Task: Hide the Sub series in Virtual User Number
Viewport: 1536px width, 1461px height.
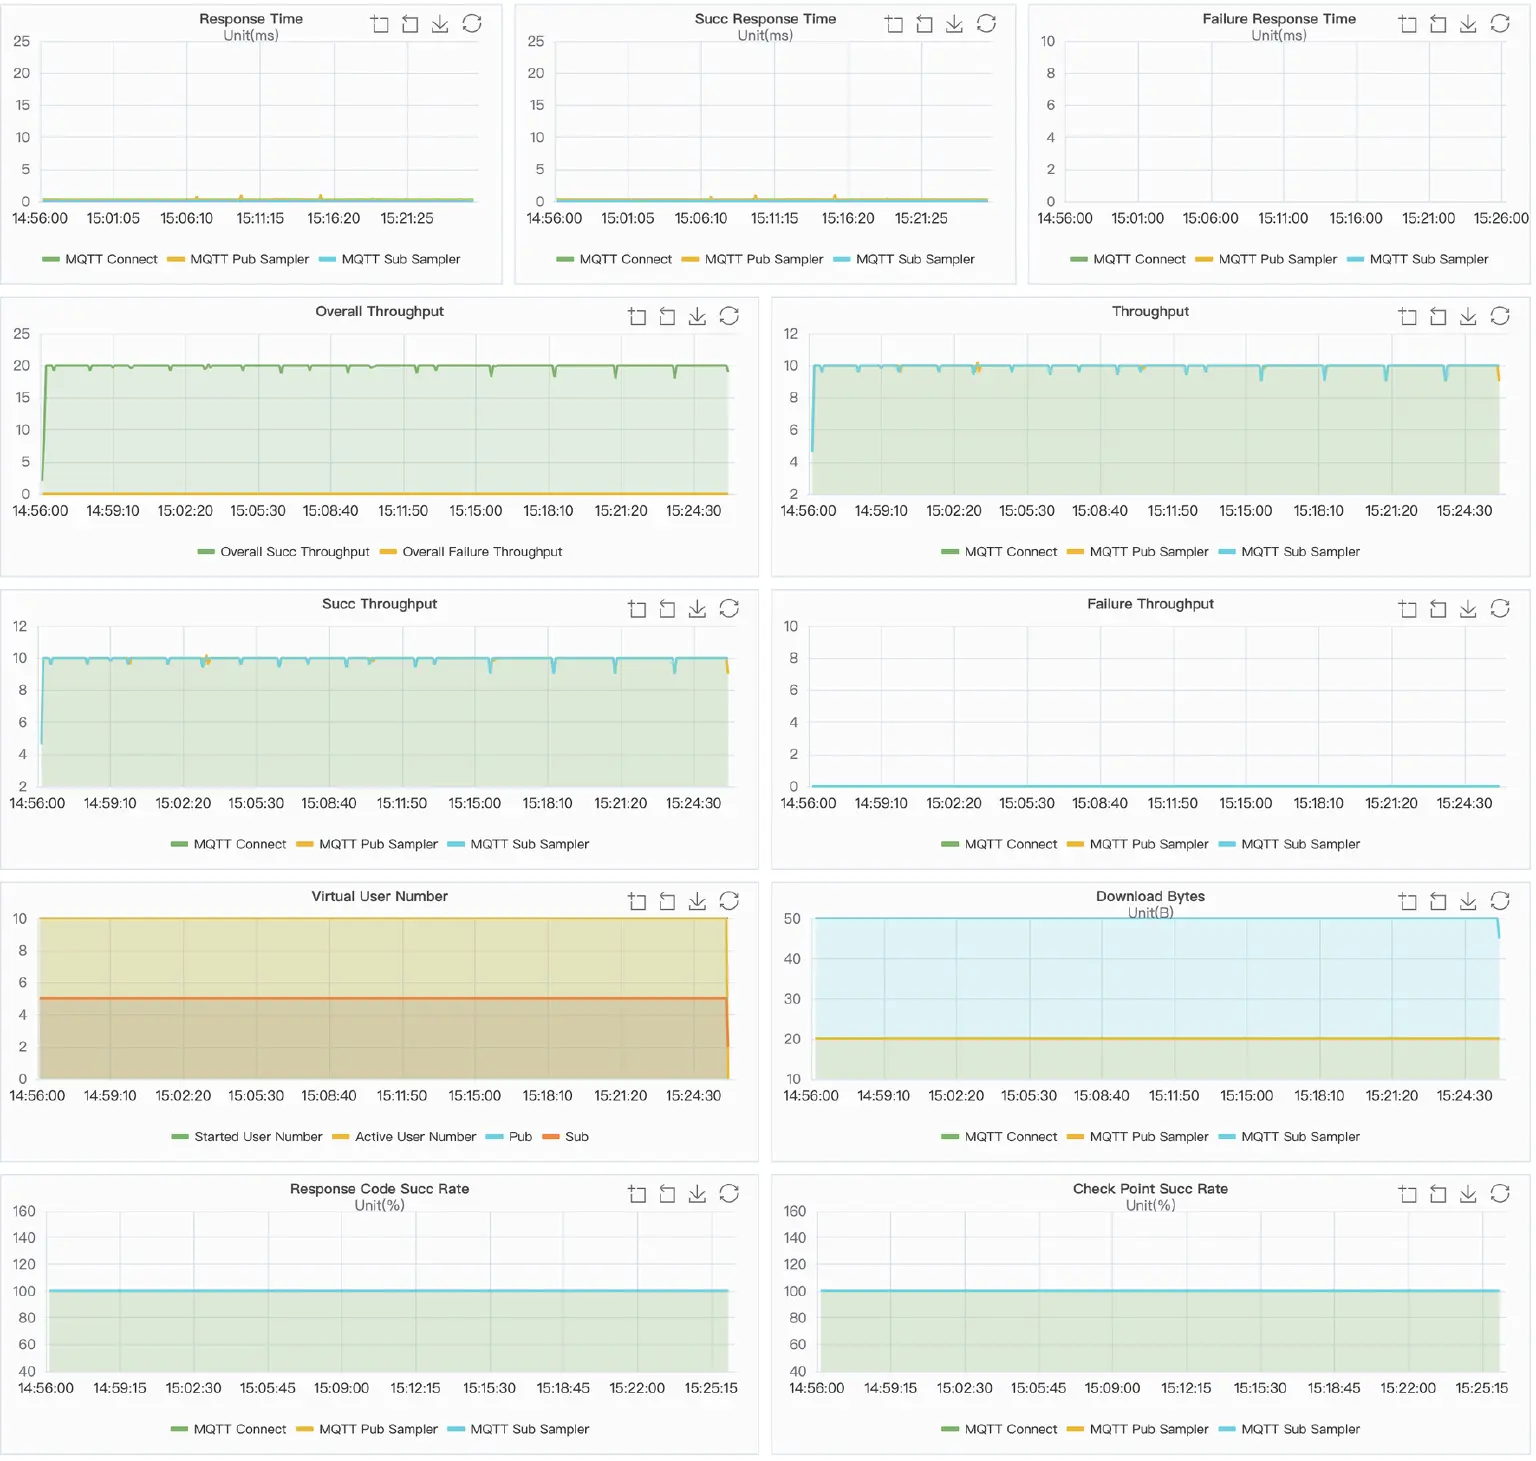Action: click(577, 1137)
